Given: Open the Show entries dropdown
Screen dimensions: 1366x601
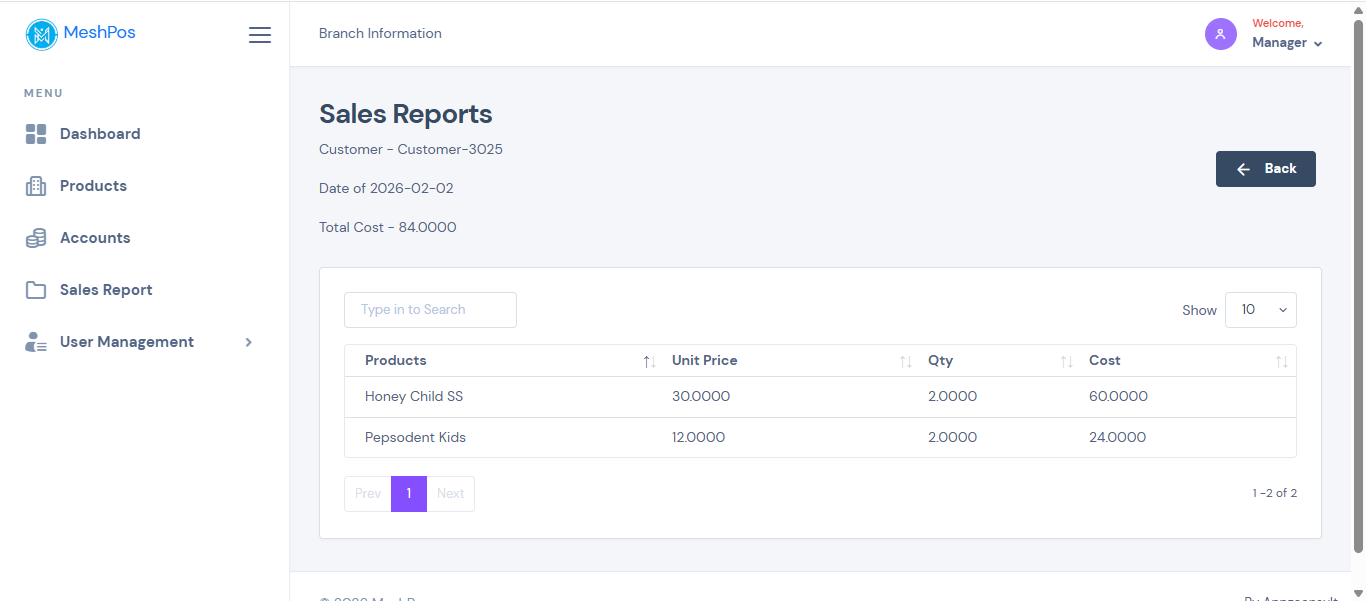Looking at the screenshot, I should tap(1261, 310).
